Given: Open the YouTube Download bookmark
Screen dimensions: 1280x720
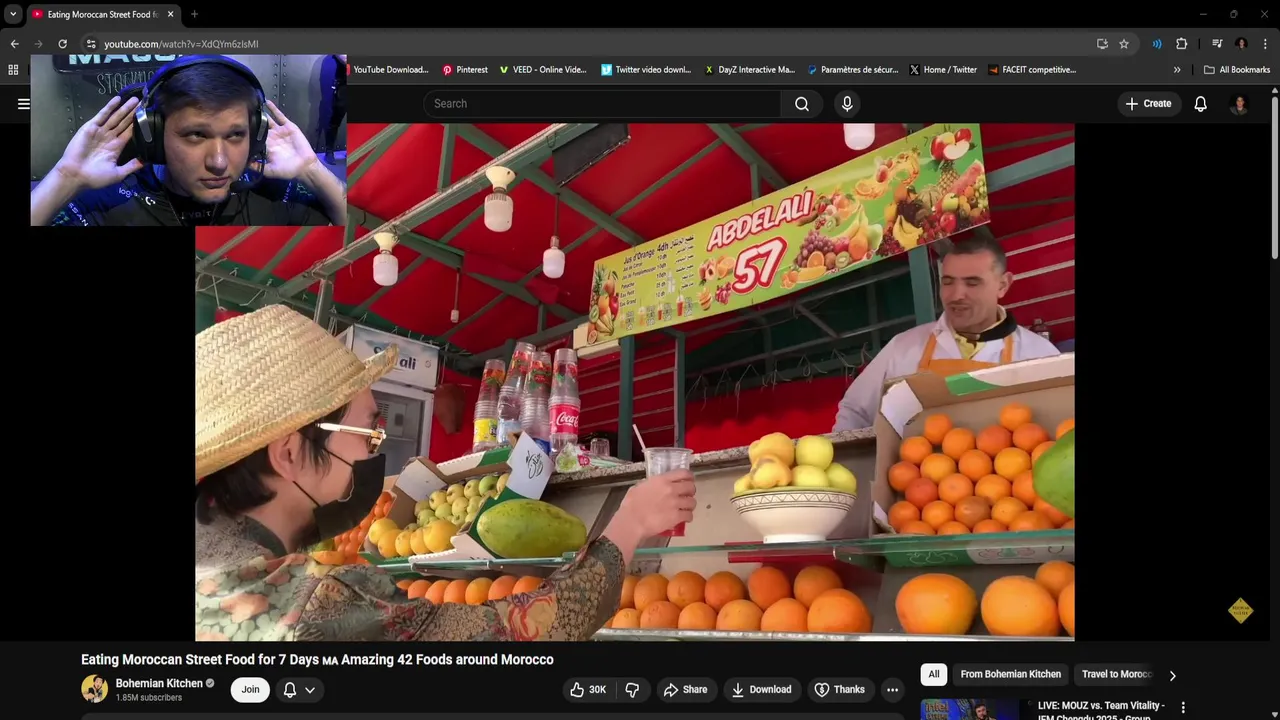Looking at the screenshot, I should tap(390, 70).
